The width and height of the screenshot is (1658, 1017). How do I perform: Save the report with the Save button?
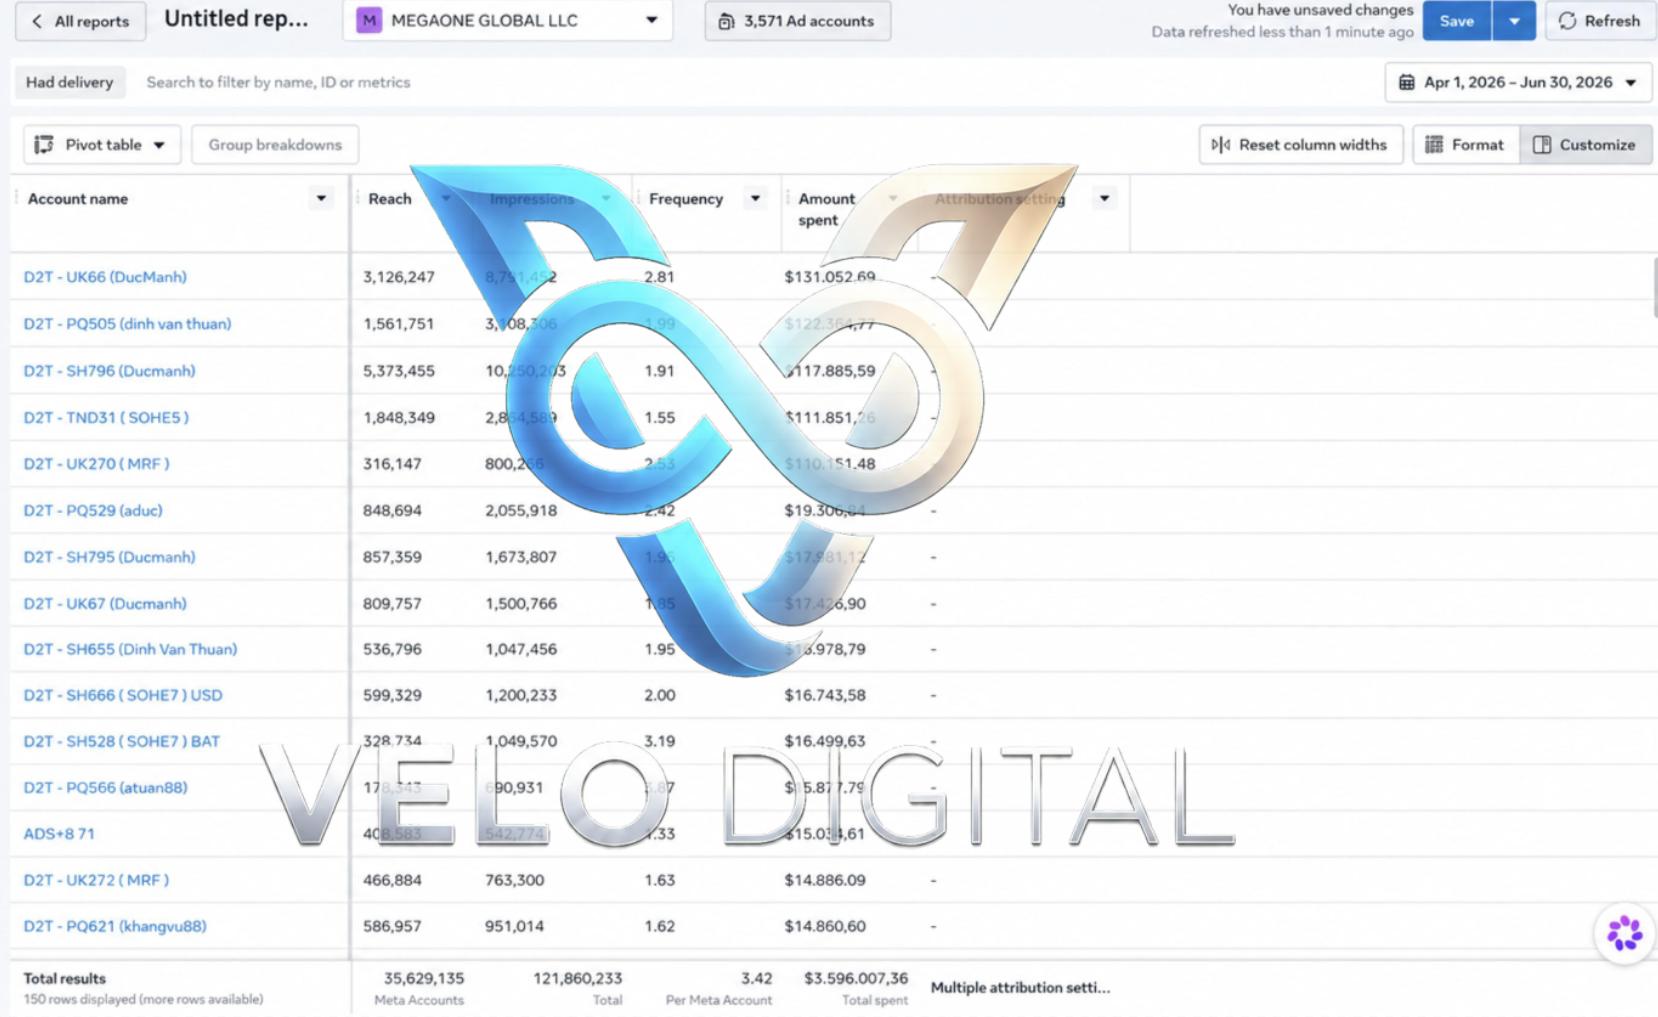pyautogui.click(x=1456, y=21)
